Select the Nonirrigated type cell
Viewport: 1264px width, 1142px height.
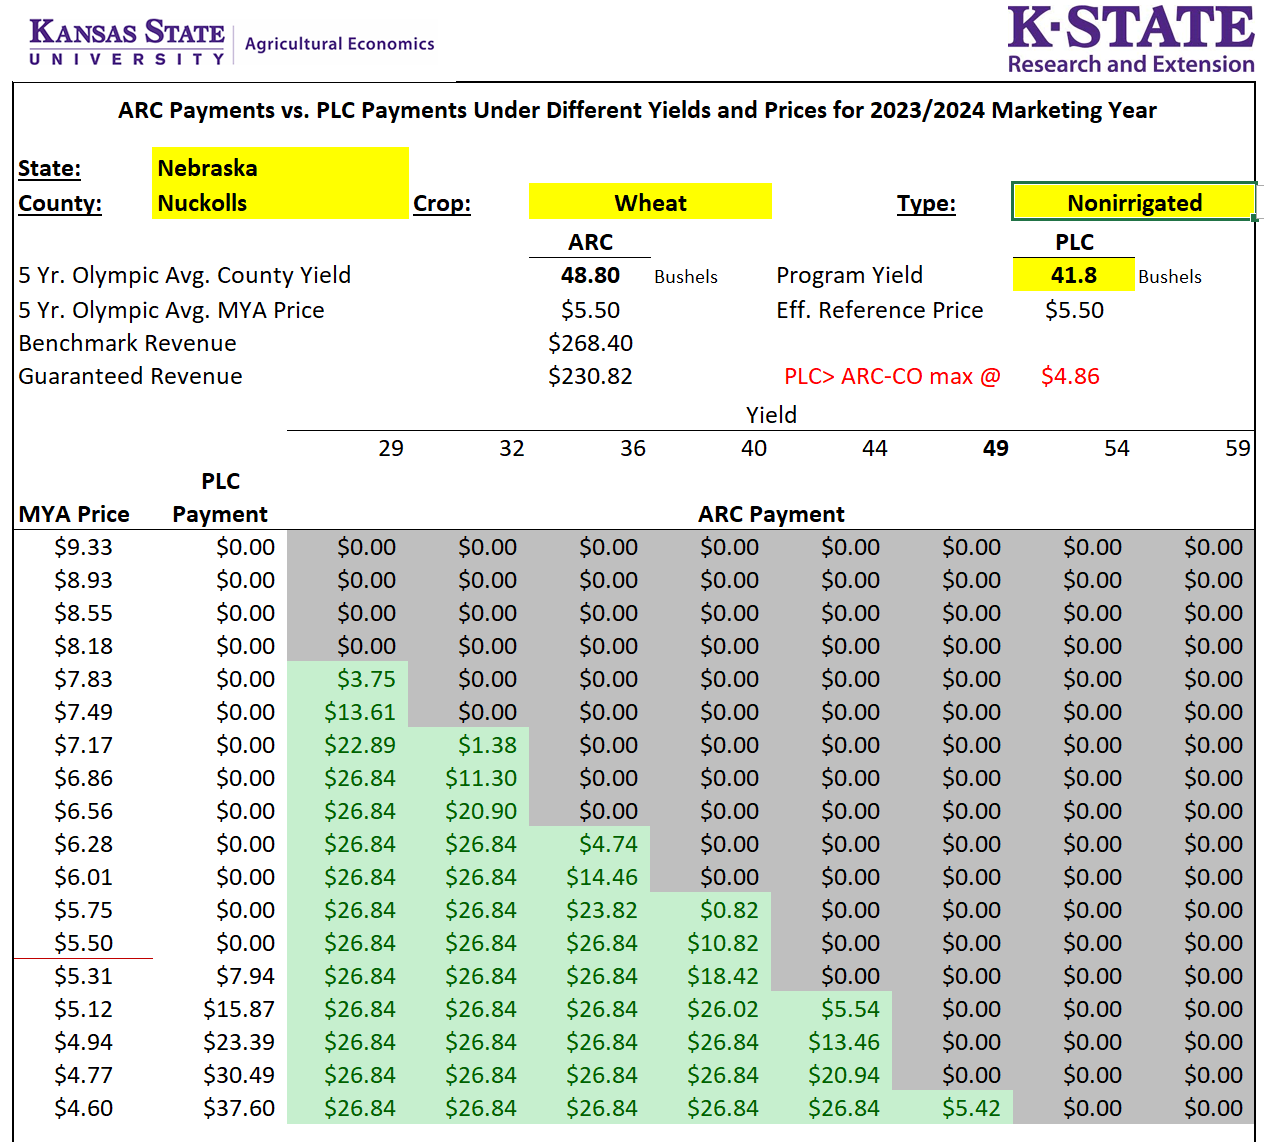pos(1134,203)
